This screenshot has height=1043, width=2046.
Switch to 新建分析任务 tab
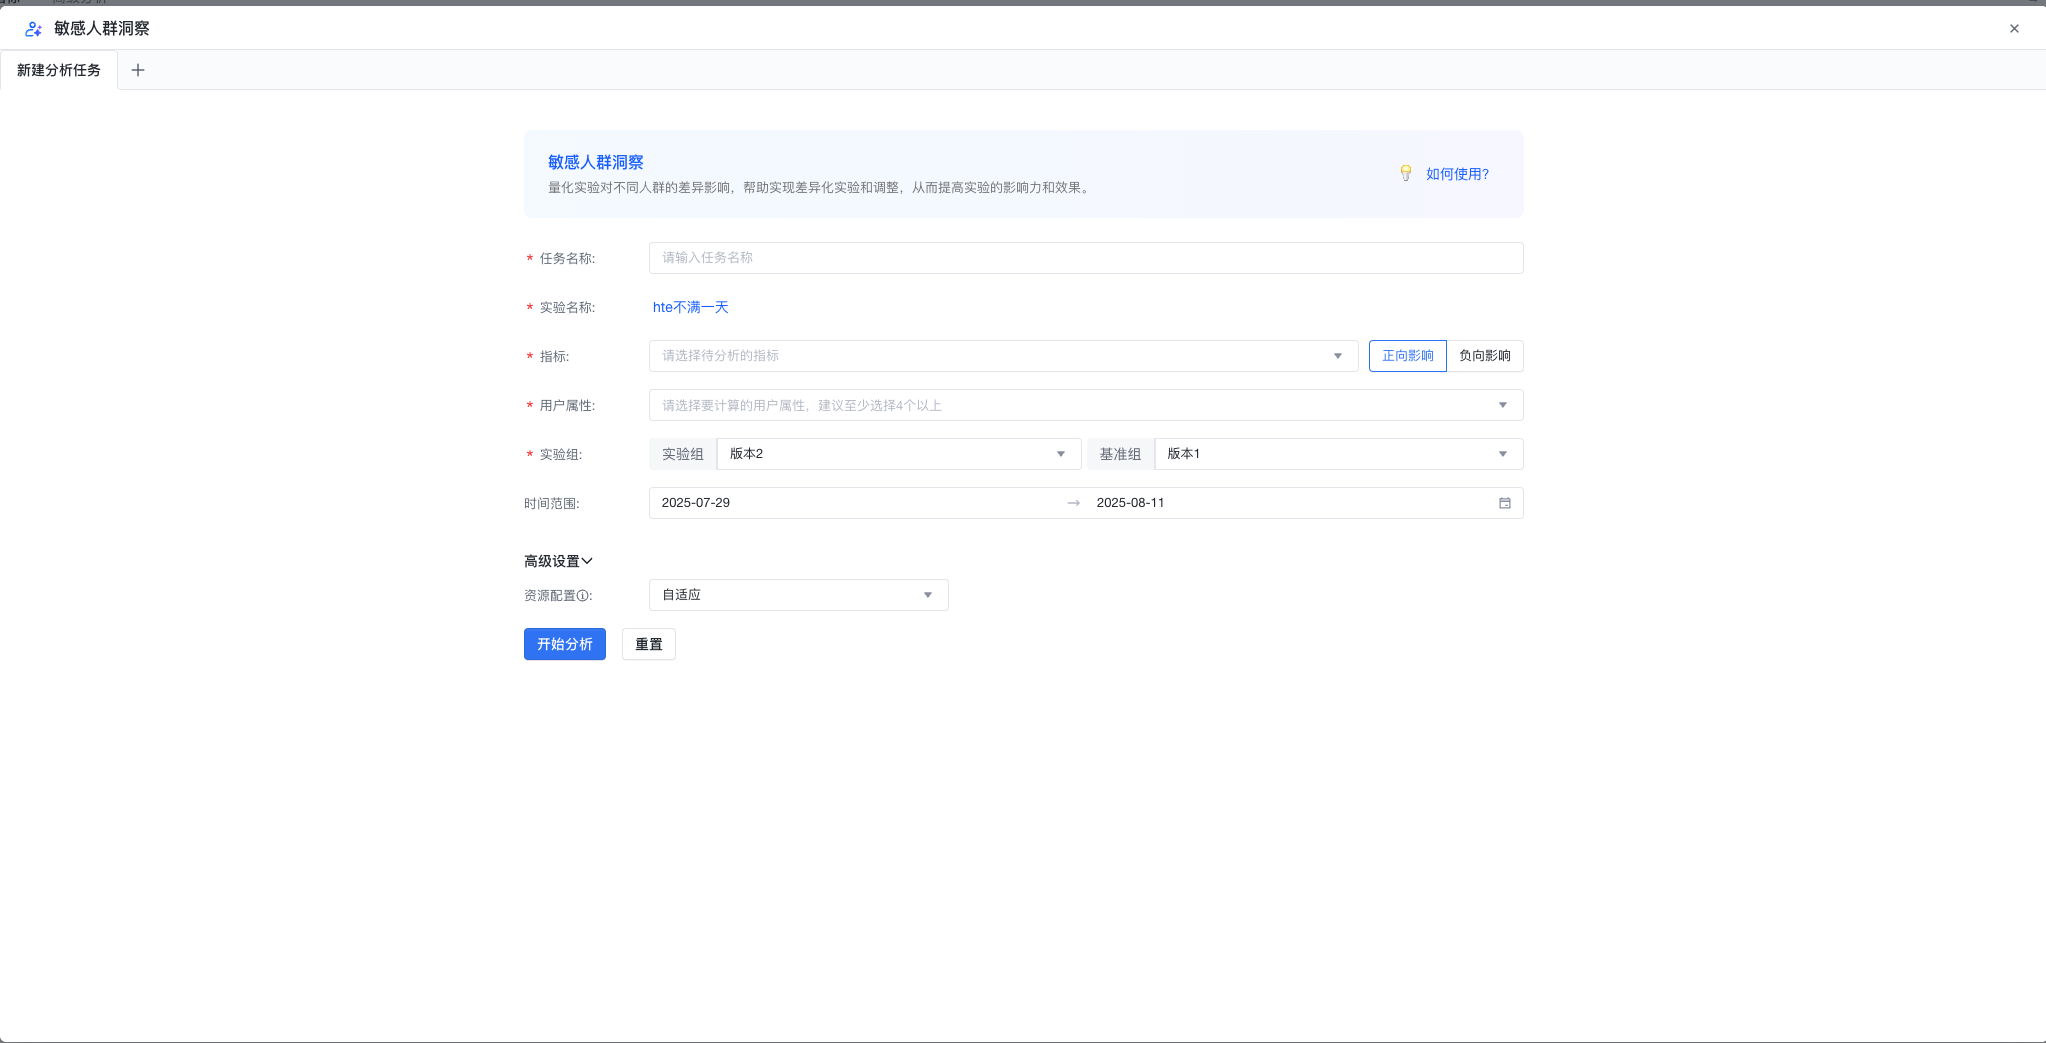click(59, 70)
